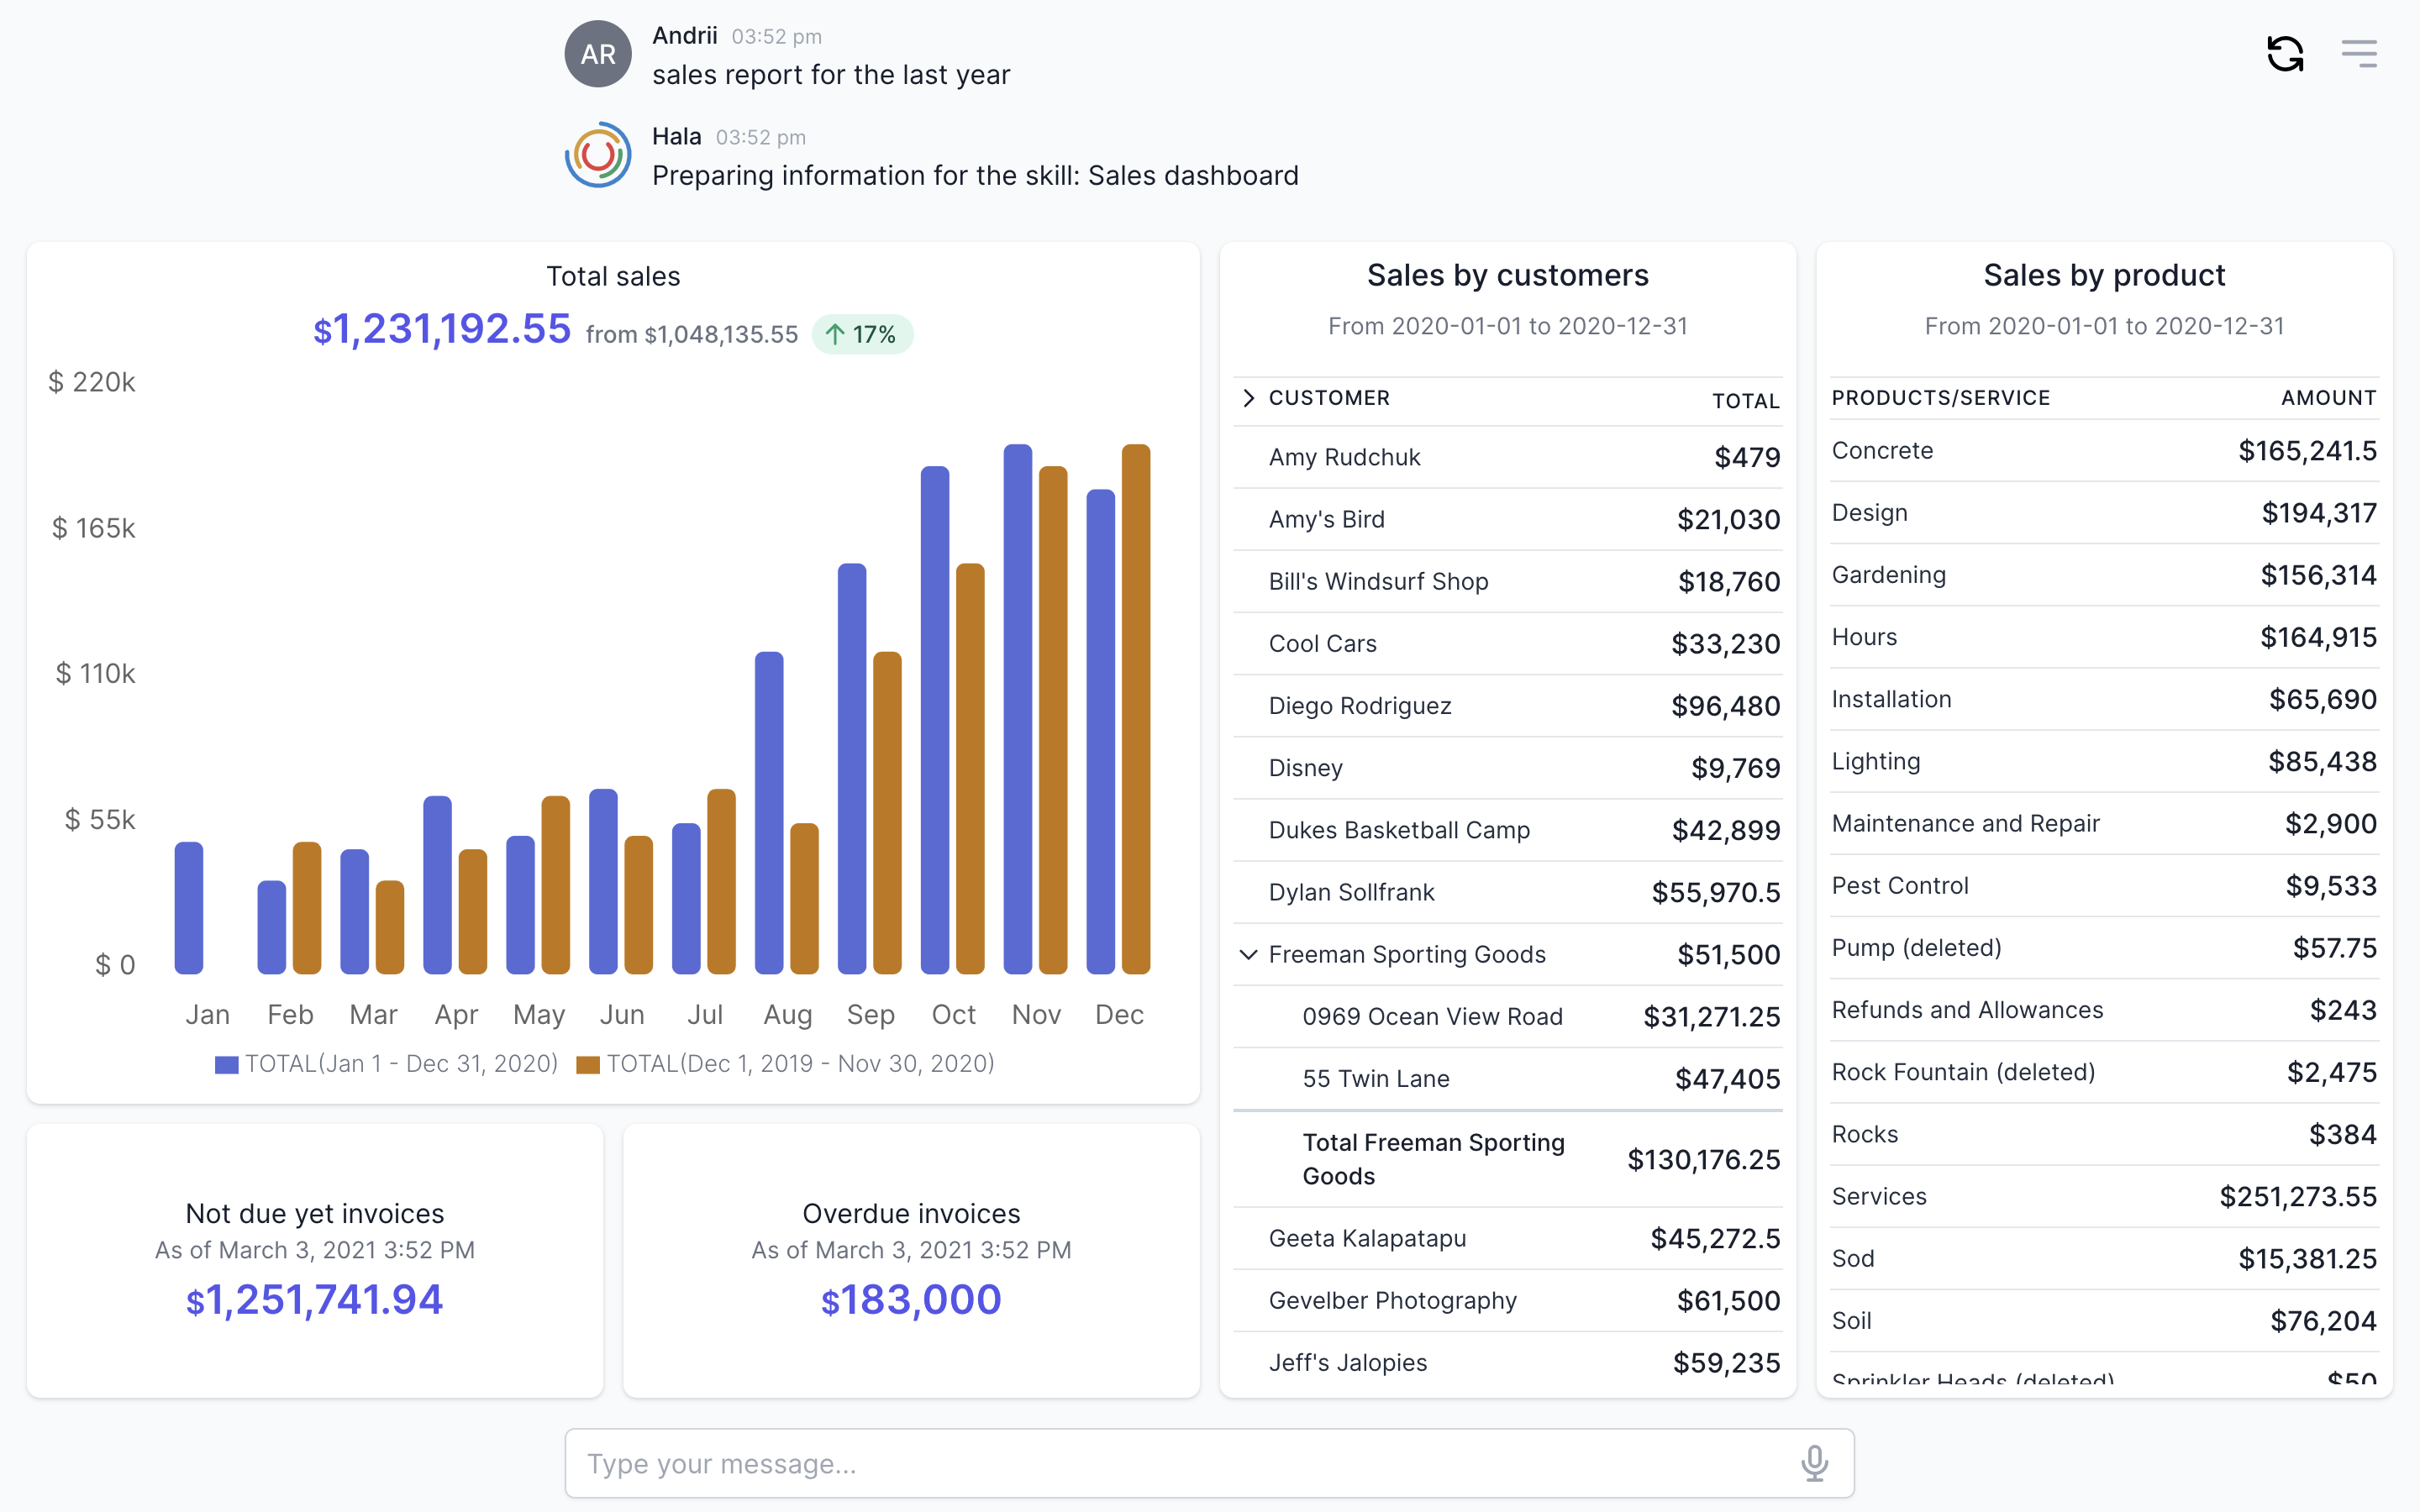The image size is (2420, 1512).
Task: Click the Gardening product row
Action: click(x=2104, y=574)
